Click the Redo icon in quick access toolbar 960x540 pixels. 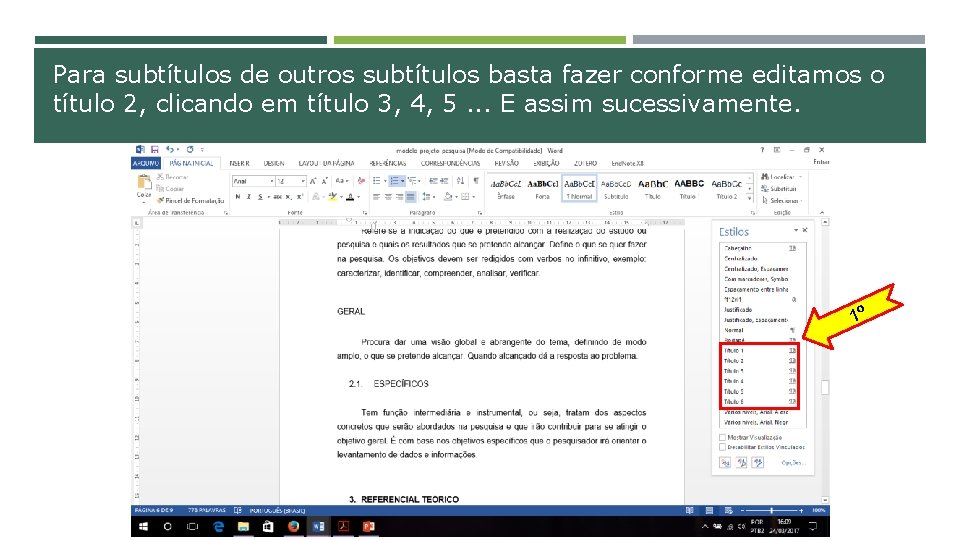click(190, 149)
